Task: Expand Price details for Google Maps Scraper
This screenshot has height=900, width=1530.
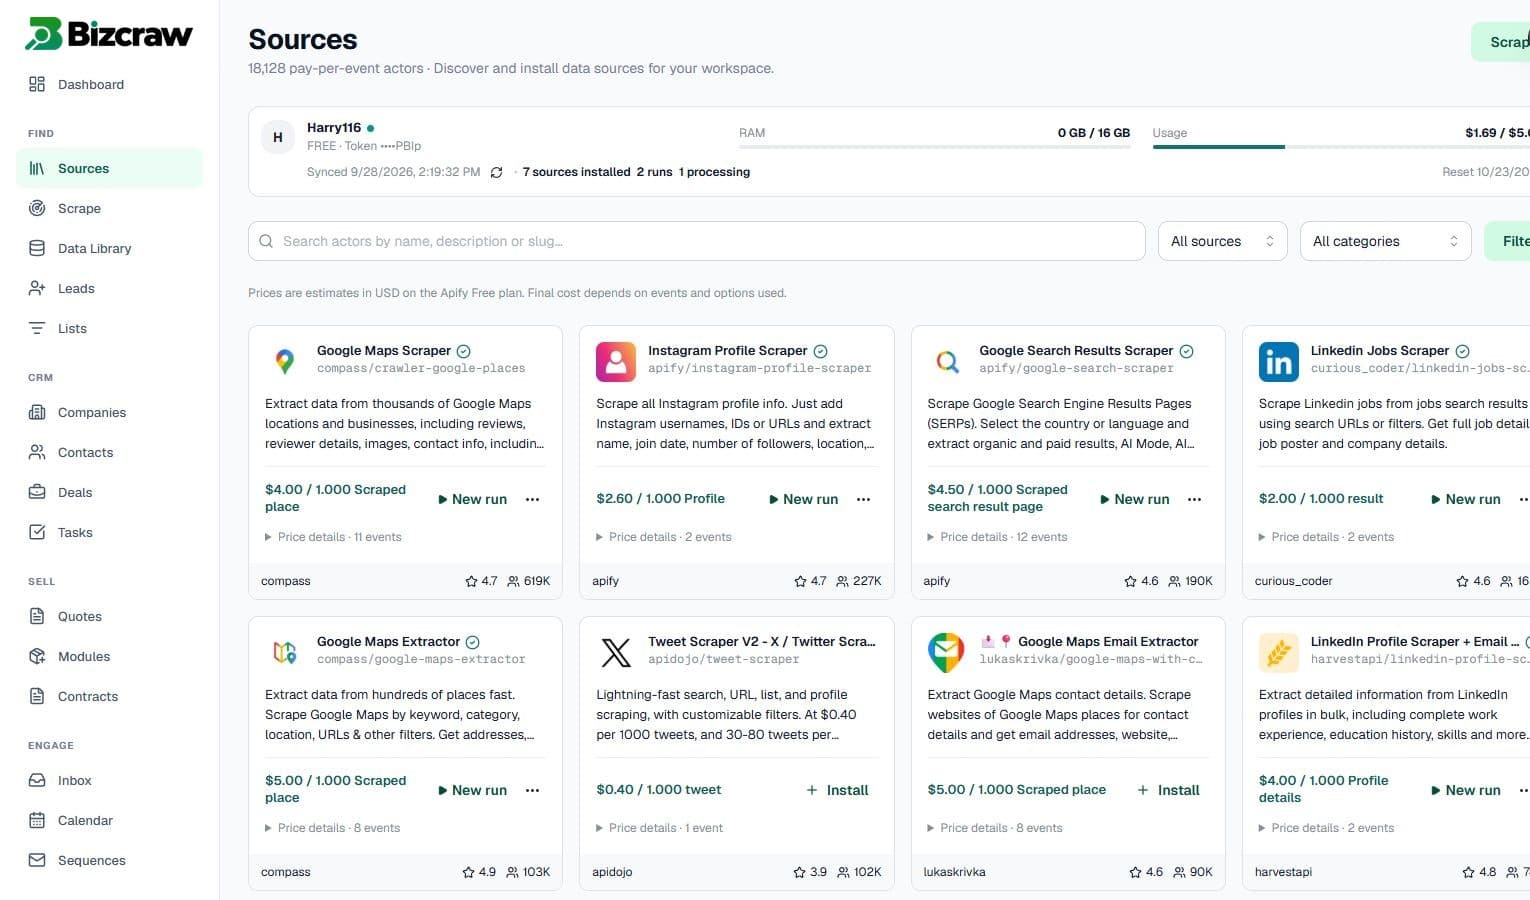Action: coord(333,537)
